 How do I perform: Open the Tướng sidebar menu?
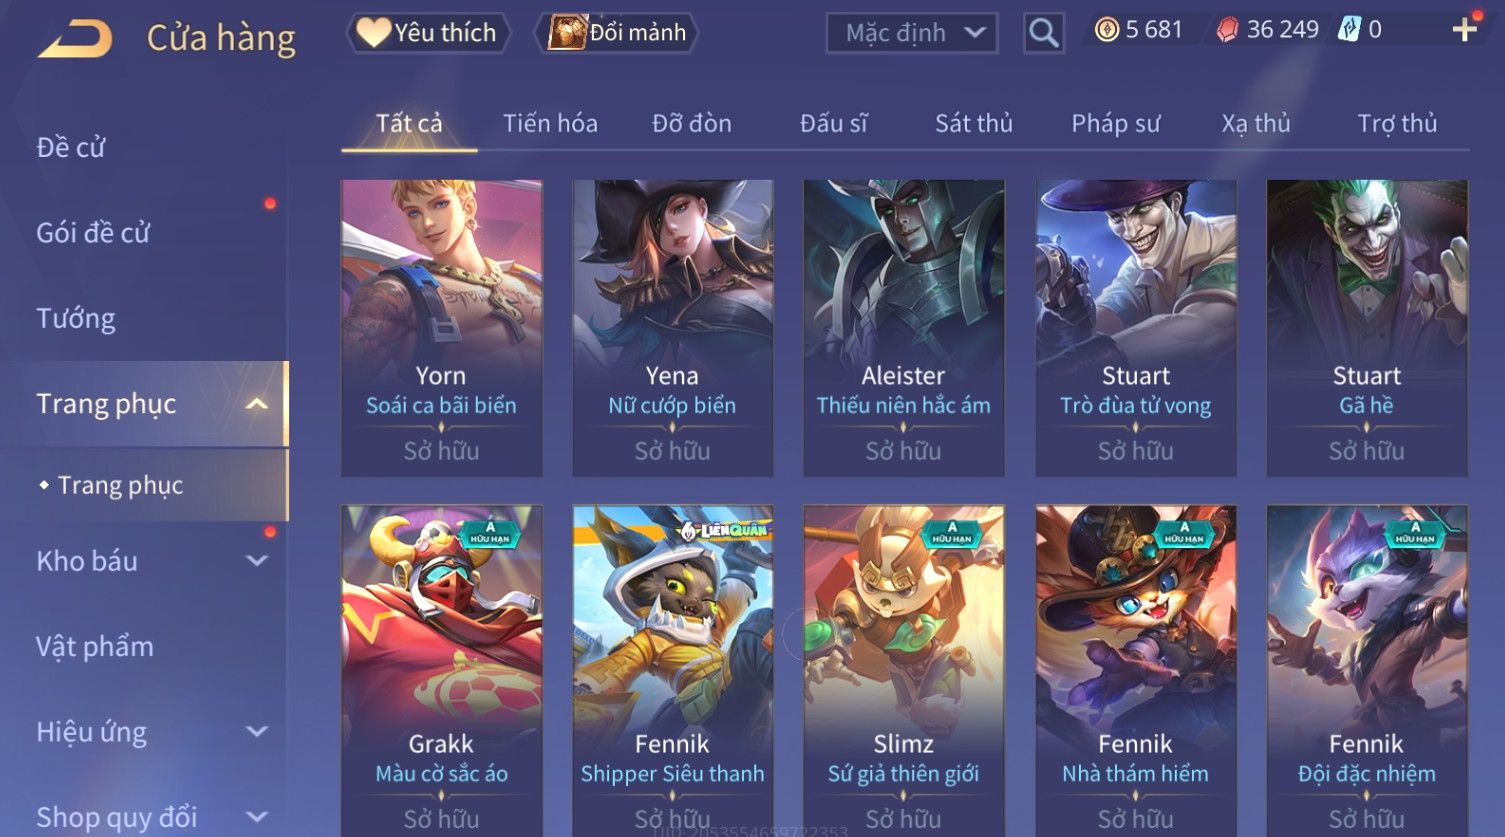pos(76,318)
